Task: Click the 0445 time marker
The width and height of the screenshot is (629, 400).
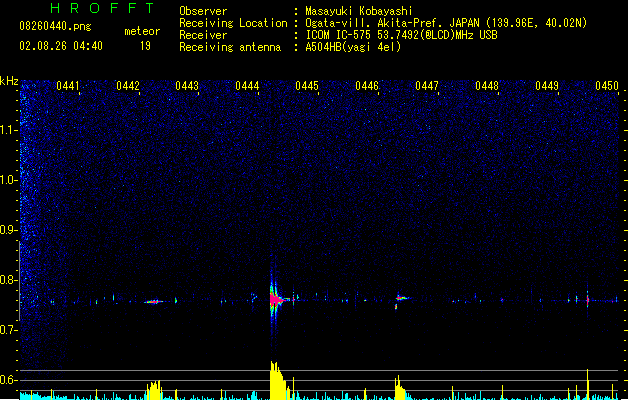Action: [x=307, y=86]
